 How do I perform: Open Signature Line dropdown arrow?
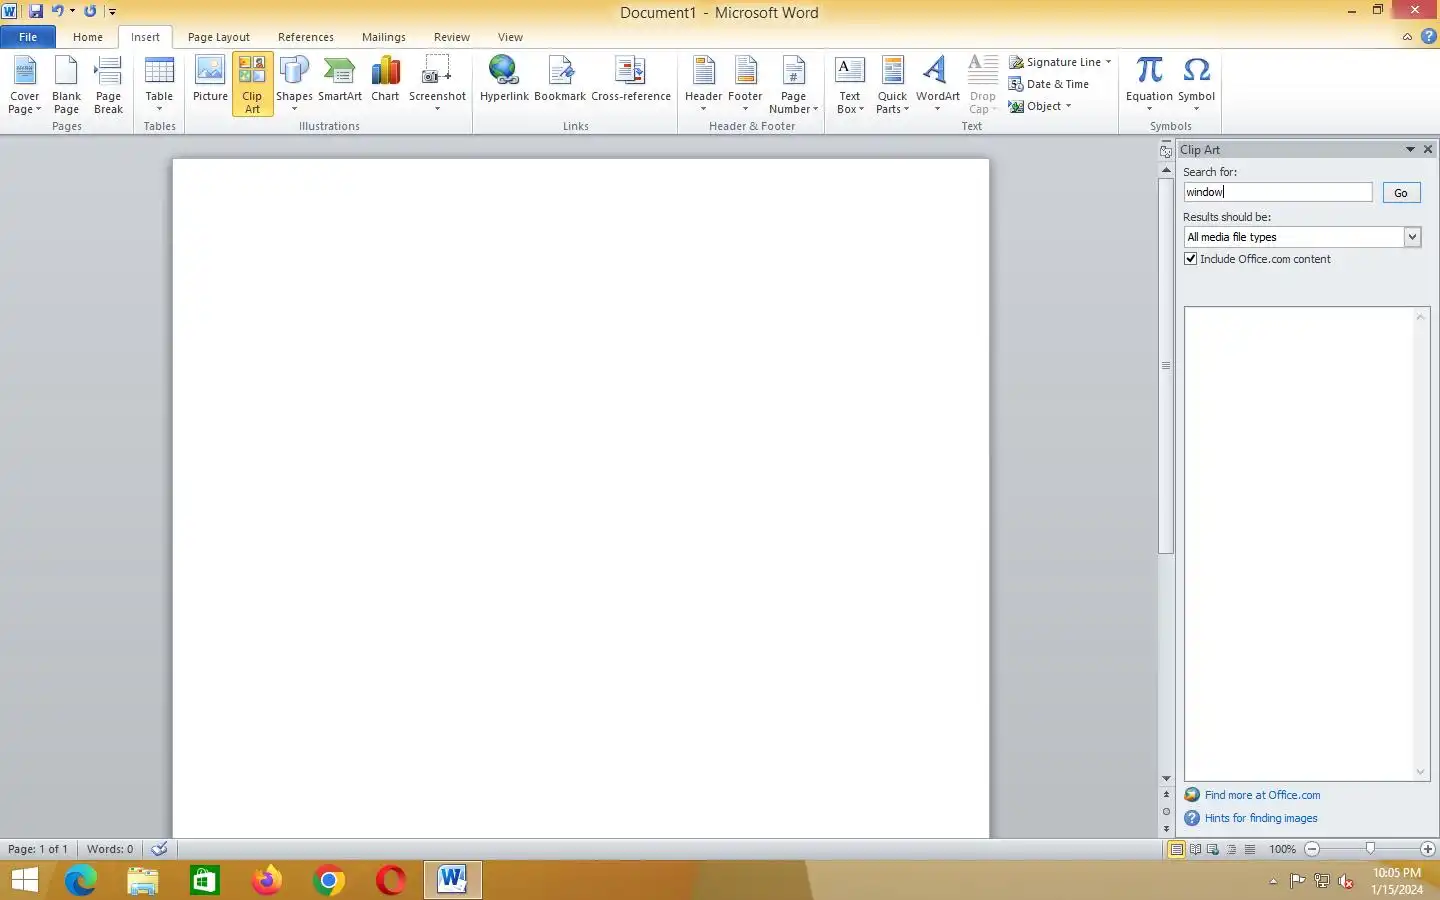click(1108, 62)
